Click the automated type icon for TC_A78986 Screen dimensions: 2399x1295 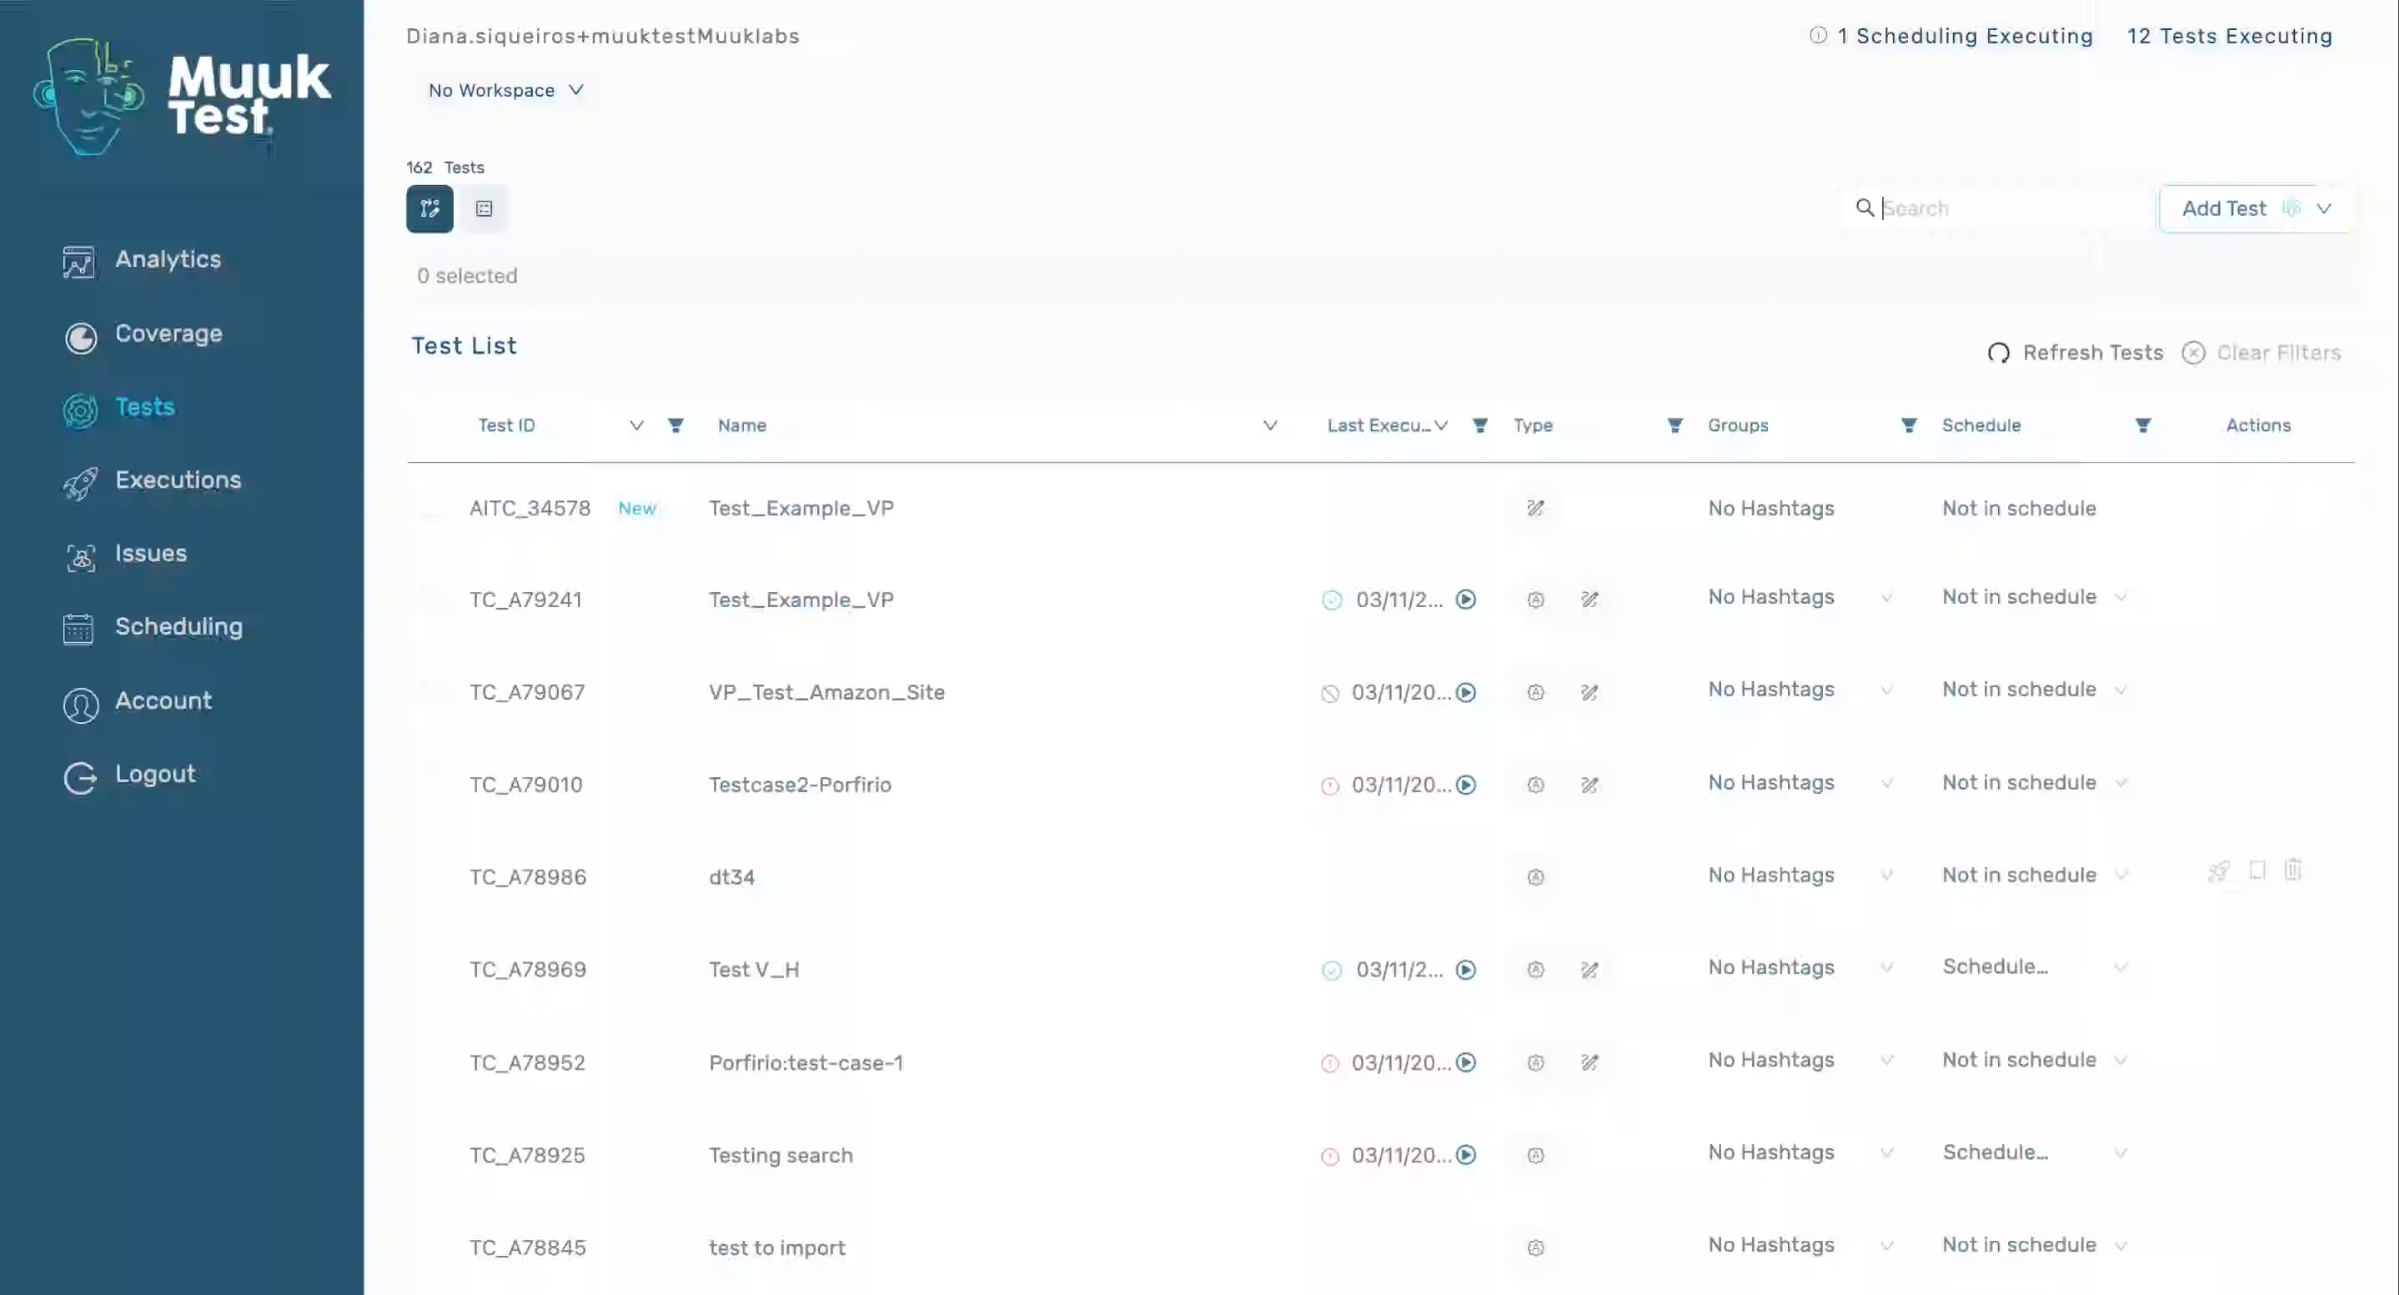(1536, 878)
